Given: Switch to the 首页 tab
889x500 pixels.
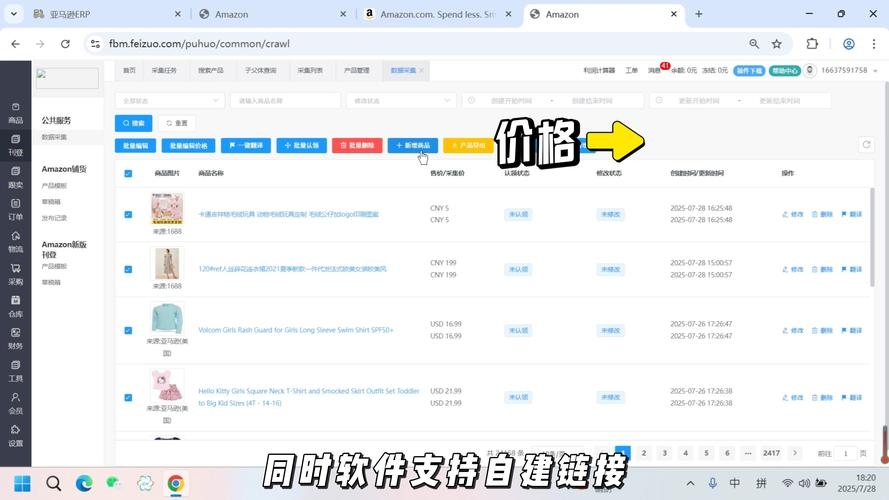Looking at the screenshot, I should tap(129, 70).
